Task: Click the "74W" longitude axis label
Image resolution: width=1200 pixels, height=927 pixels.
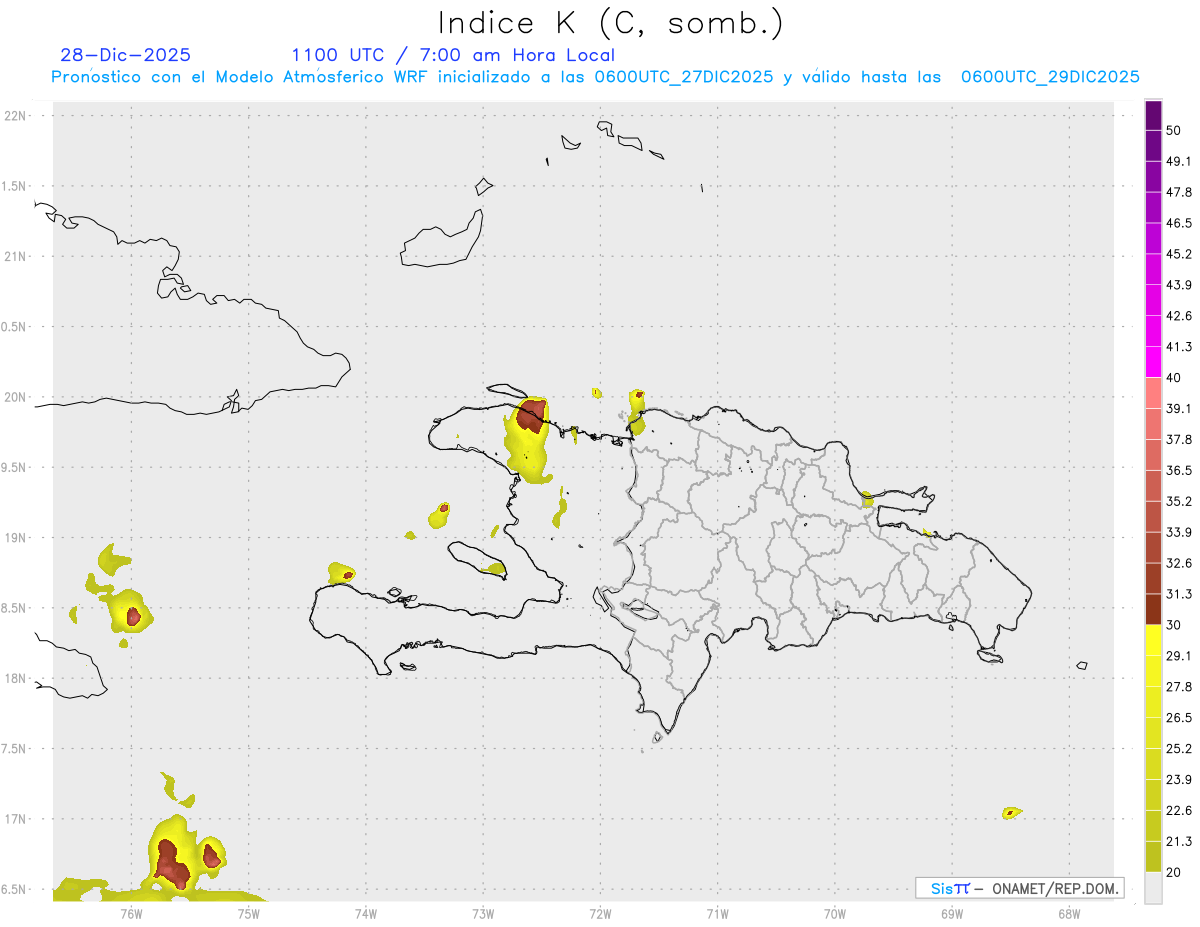Action: 366,913
